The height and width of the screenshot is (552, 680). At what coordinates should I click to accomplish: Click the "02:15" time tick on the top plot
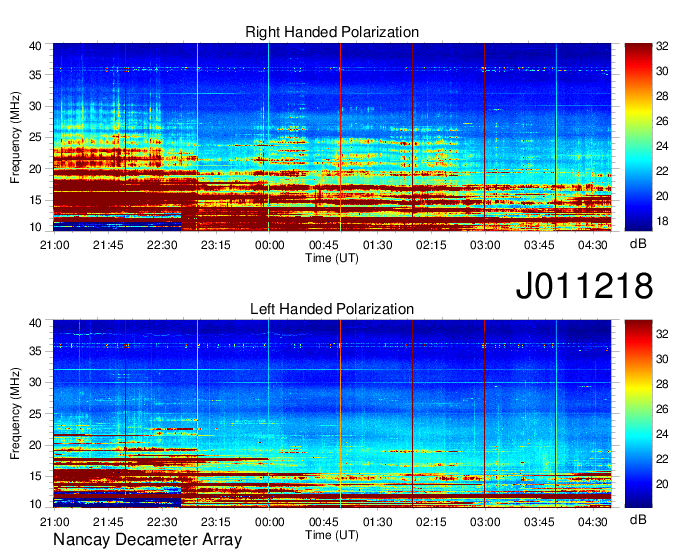431,245
